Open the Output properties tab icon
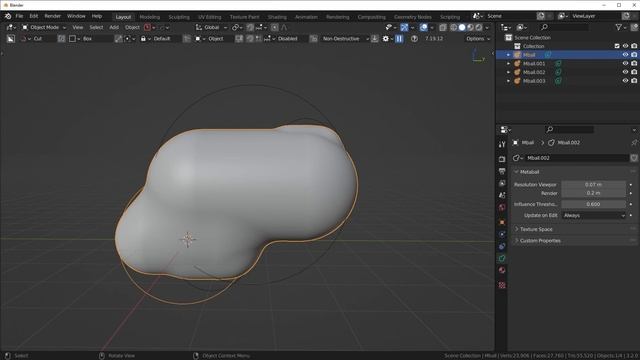This screenshot has width=640, height=360. (x=502, y=171)
